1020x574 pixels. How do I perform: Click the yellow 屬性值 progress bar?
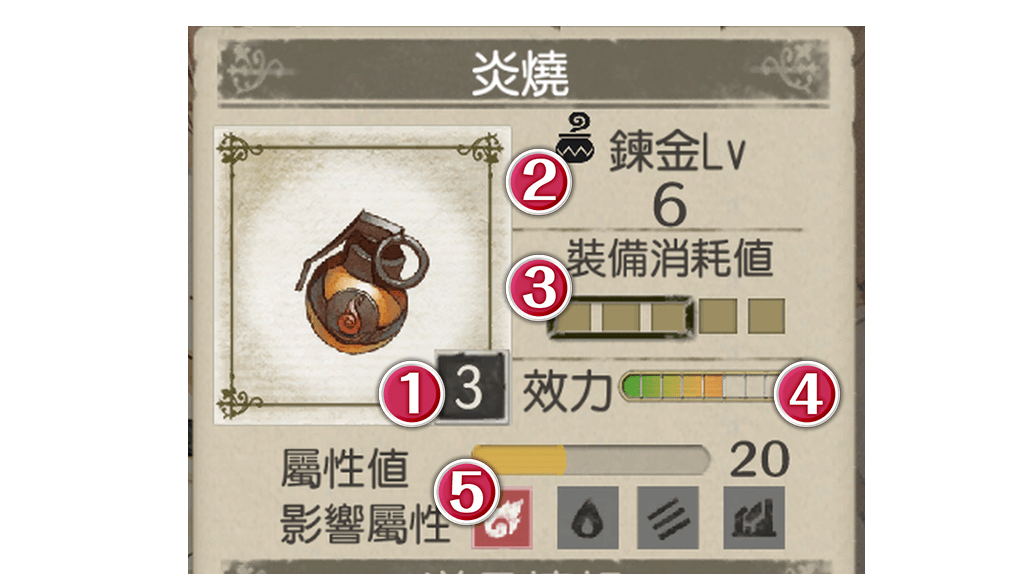point(591,459)
